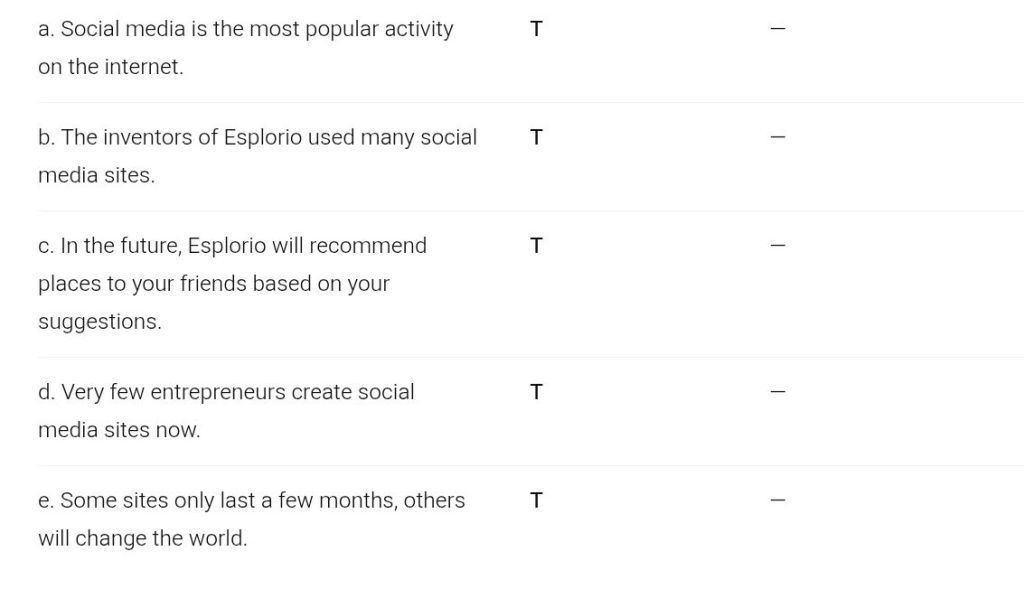Viewport: 1024px width, 598px height.
Task: Select T for the social media popularity statement
Action: (536, 29)
